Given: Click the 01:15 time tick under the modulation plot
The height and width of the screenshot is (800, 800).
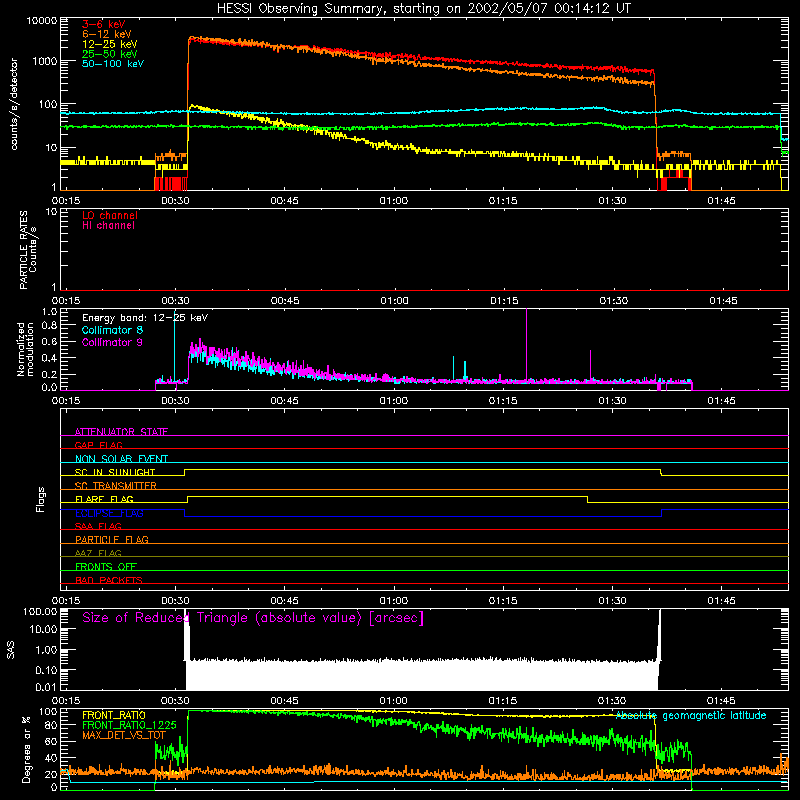Looking at the screenshot, I should 503,401.
